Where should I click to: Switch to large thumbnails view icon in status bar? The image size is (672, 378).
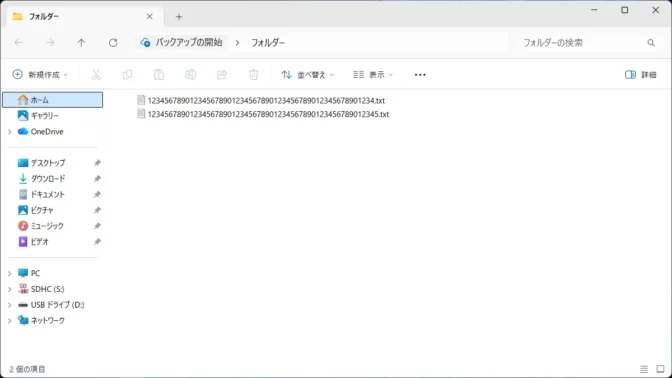point(660,369)
